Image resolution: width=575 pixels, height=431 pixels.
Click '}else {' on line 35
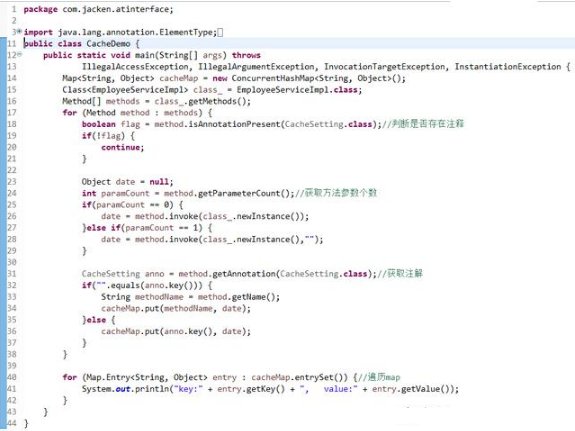(x=98, y=320)
